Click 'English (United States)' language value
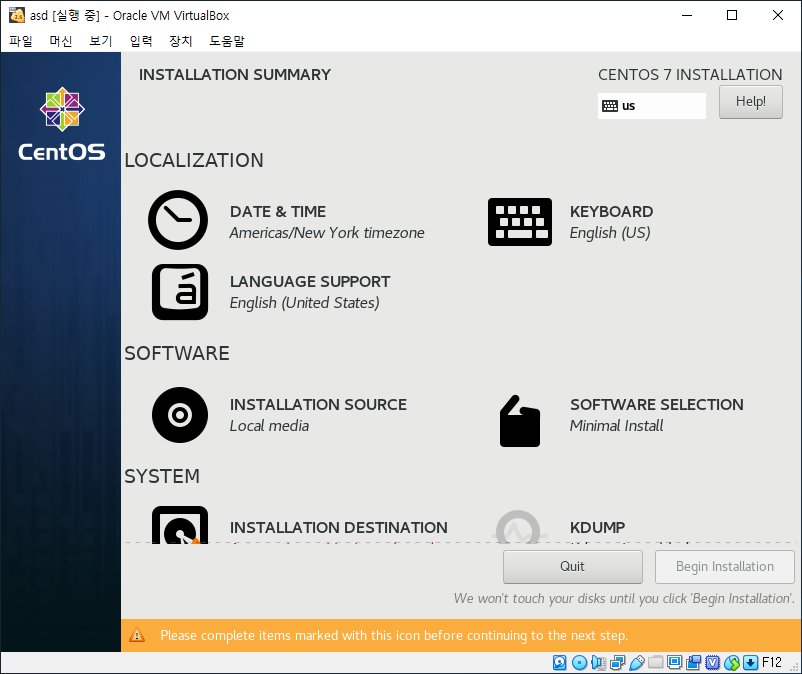 [304, 303]
